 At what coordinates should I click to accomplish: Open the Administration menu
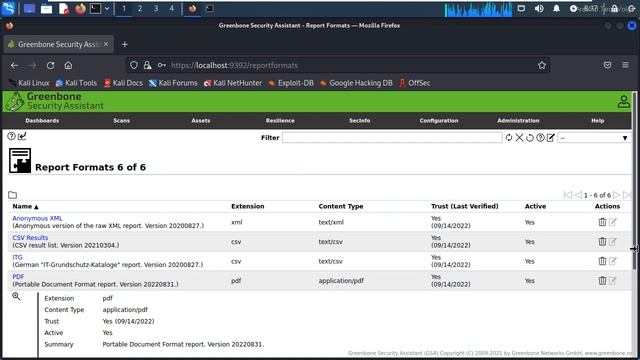(x=518, y=120)
